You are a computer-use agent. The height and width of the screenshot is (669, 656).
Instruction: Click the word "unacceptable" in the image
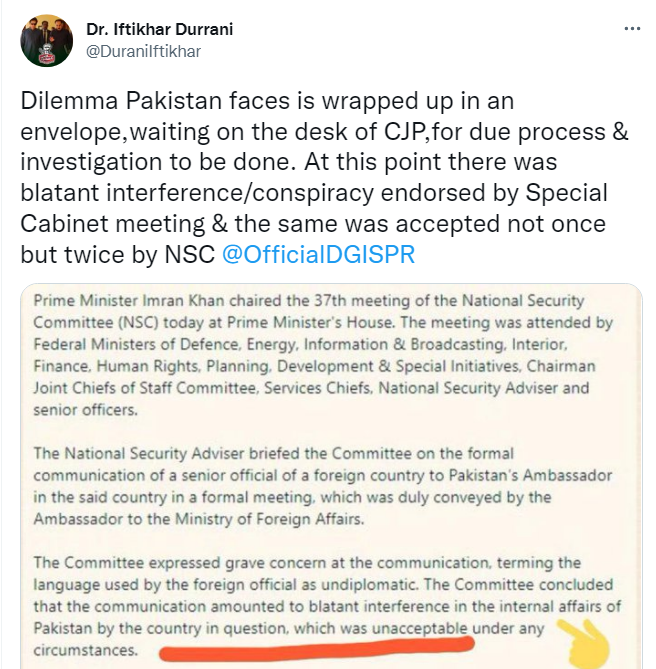422,628
